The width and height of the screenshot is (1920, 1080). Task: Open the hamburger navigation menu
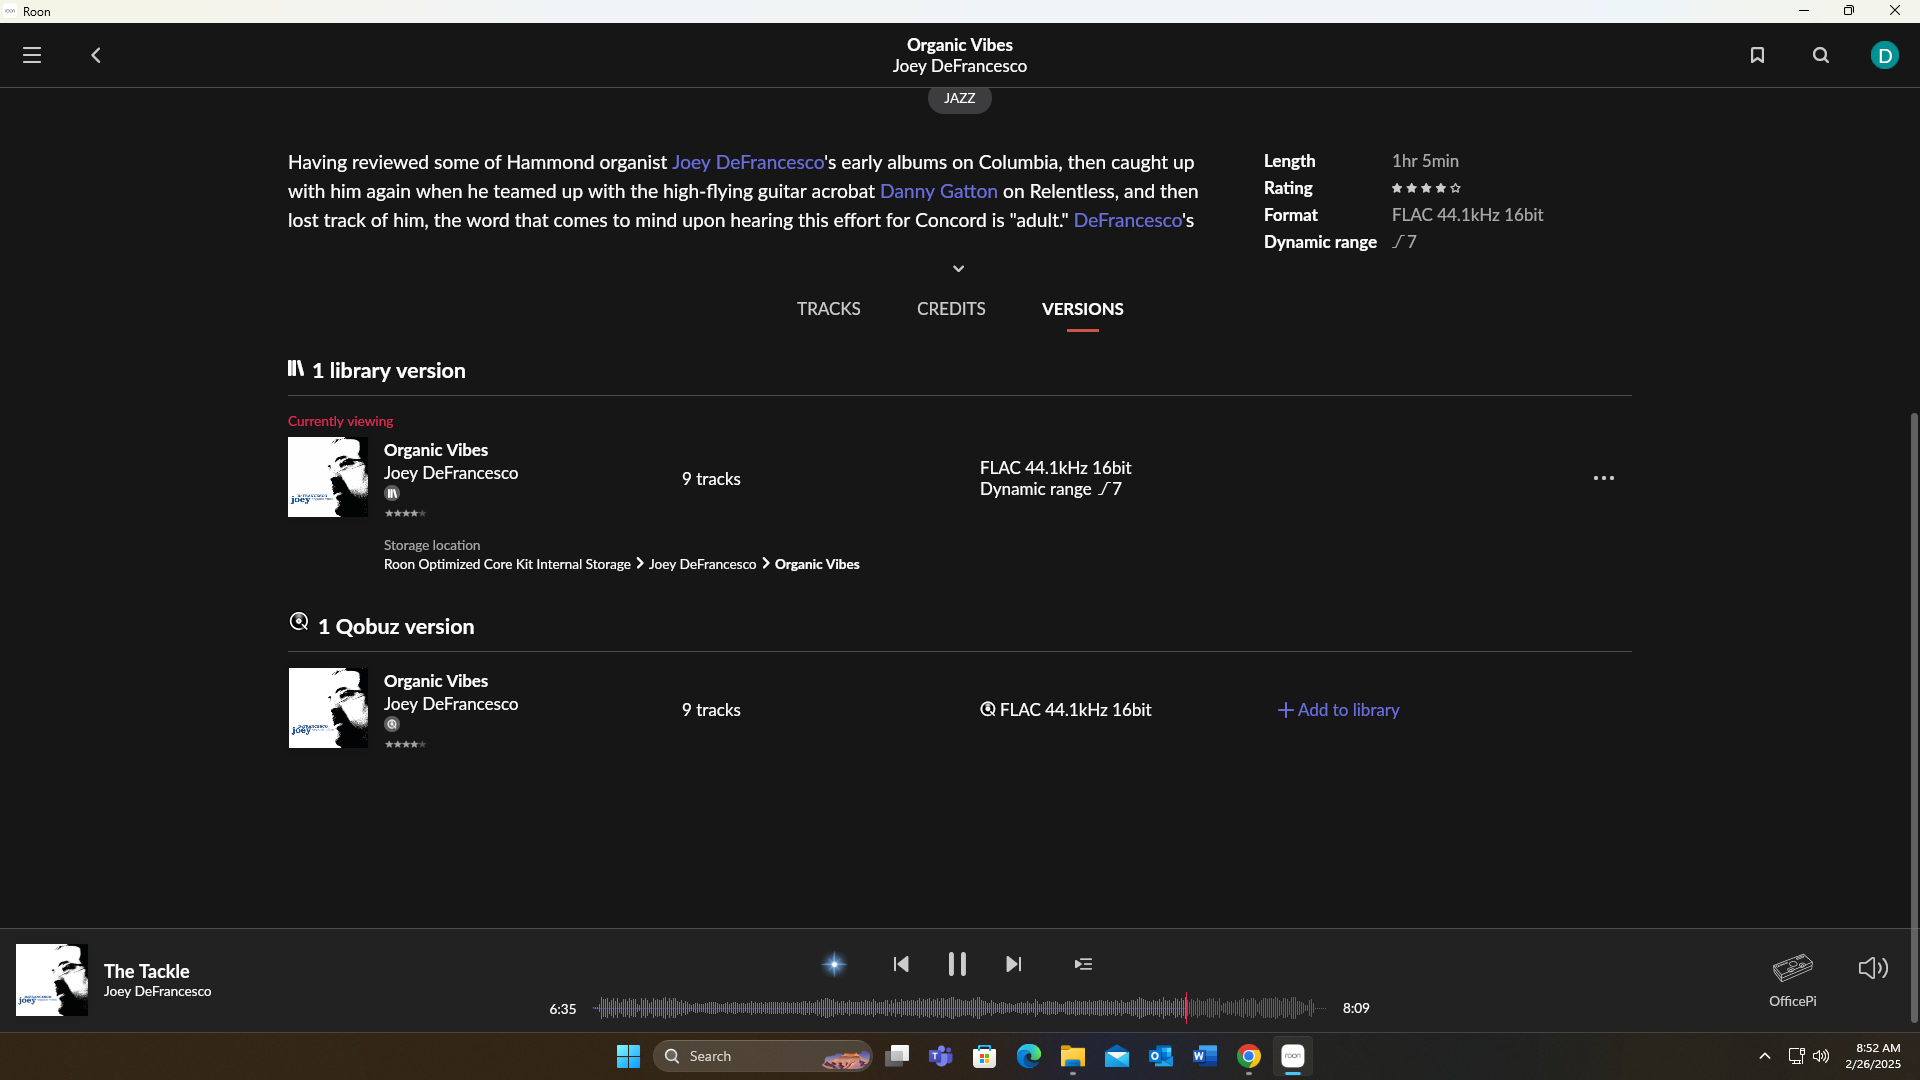pyautogui.click(x=32, y=55)
